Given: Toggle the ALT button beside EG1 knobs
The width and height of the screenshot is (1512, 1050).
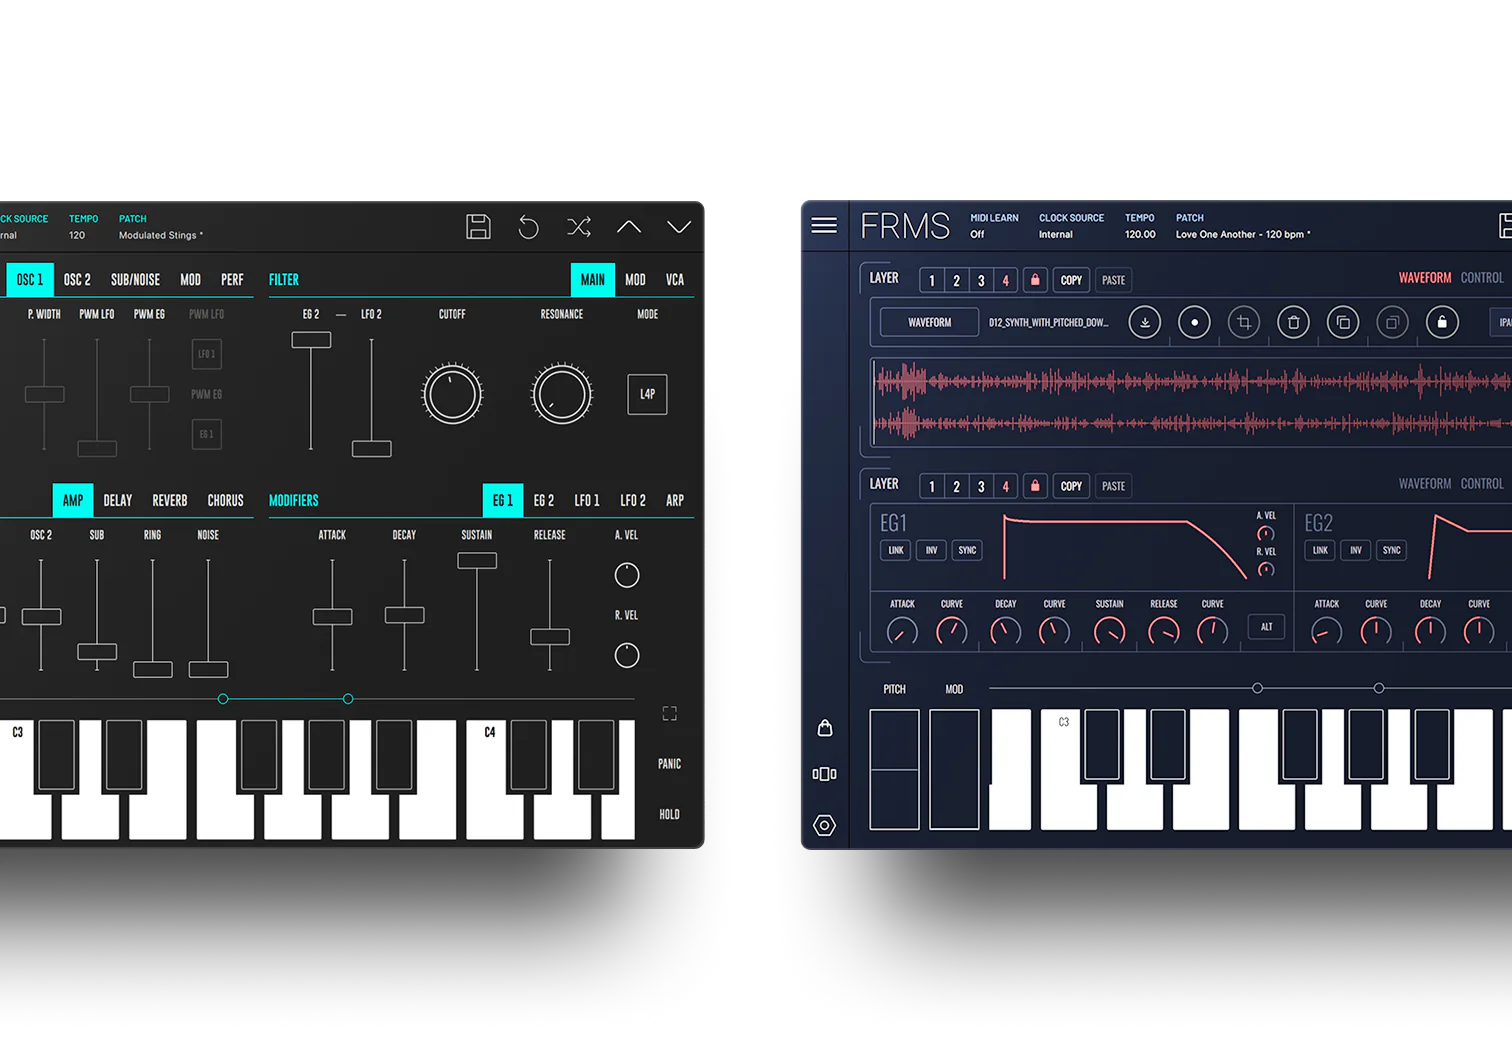Looking at the screenshot, I should [x=1267, y=627].
